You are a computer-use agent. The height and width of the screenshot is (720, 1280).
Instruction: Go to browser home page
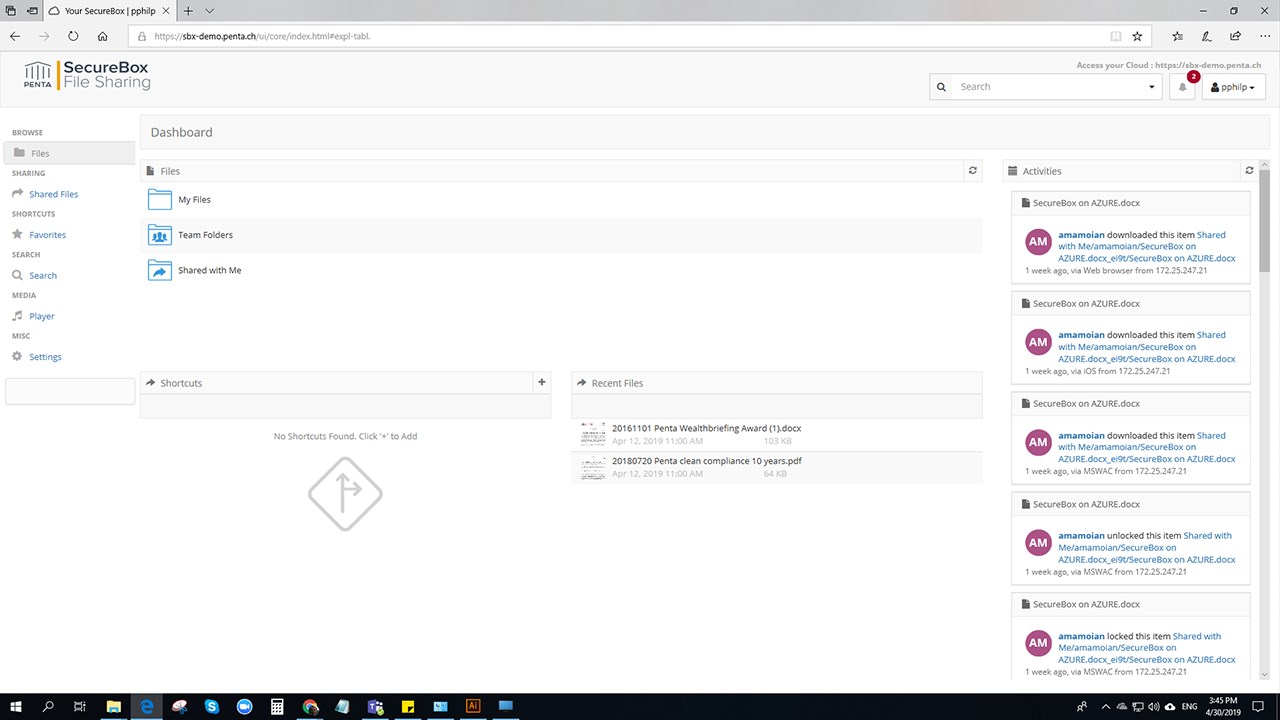pyautogui.click(x=102, y=36)
